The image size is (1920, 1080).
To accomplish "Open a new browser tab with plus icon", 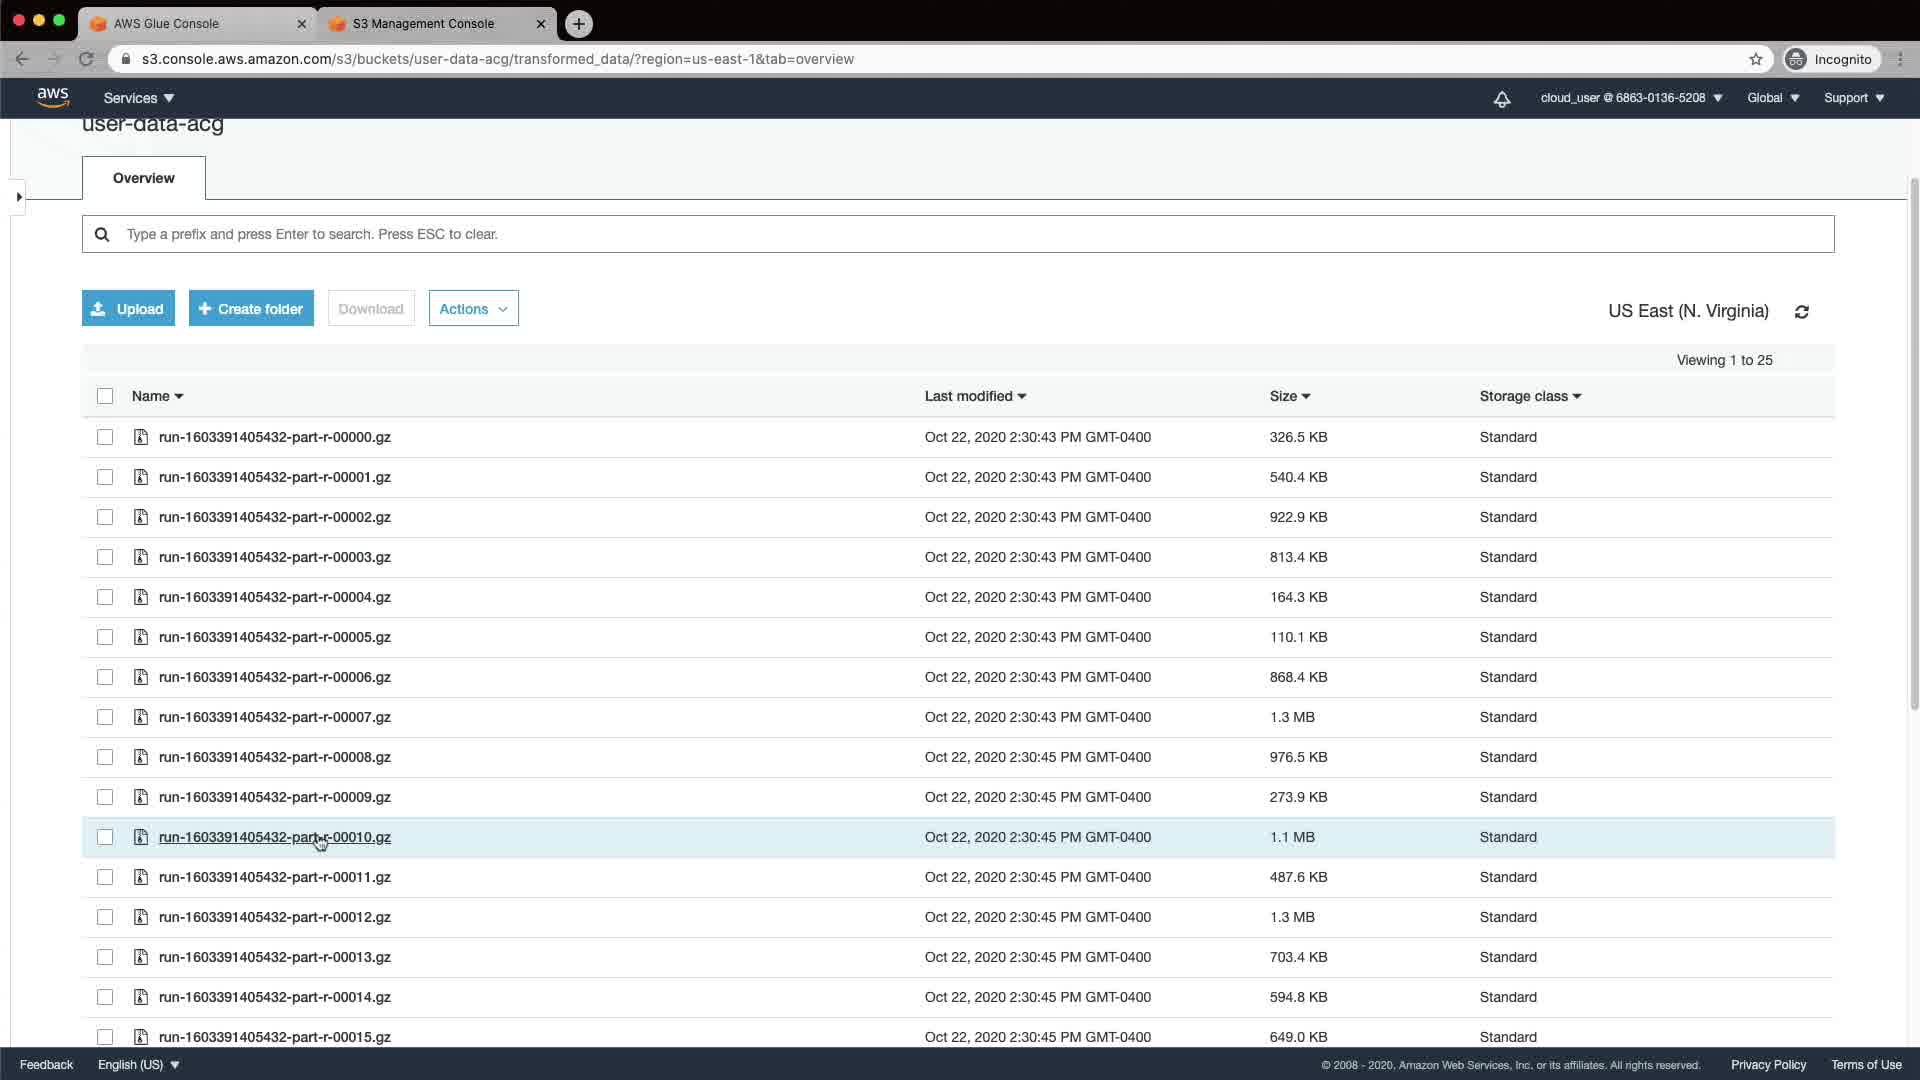I will [578, 24].
